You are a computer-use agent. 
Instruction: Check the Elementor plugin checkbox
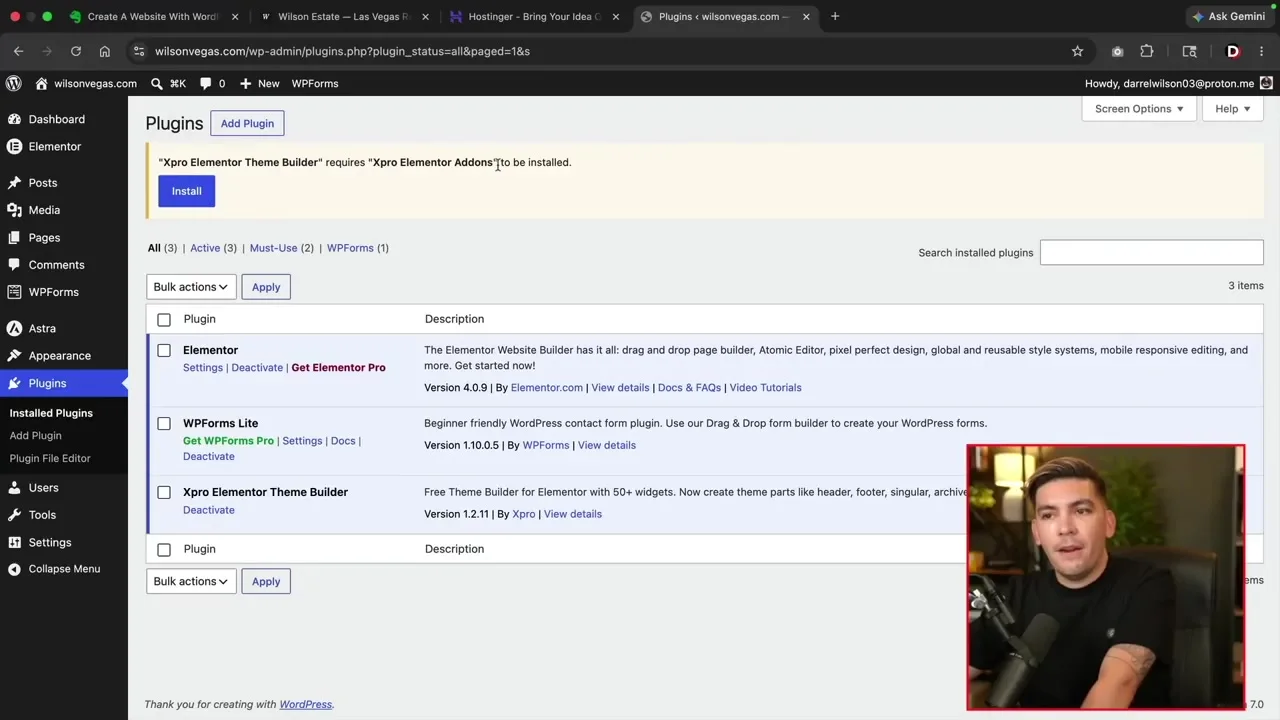point(164,351)
